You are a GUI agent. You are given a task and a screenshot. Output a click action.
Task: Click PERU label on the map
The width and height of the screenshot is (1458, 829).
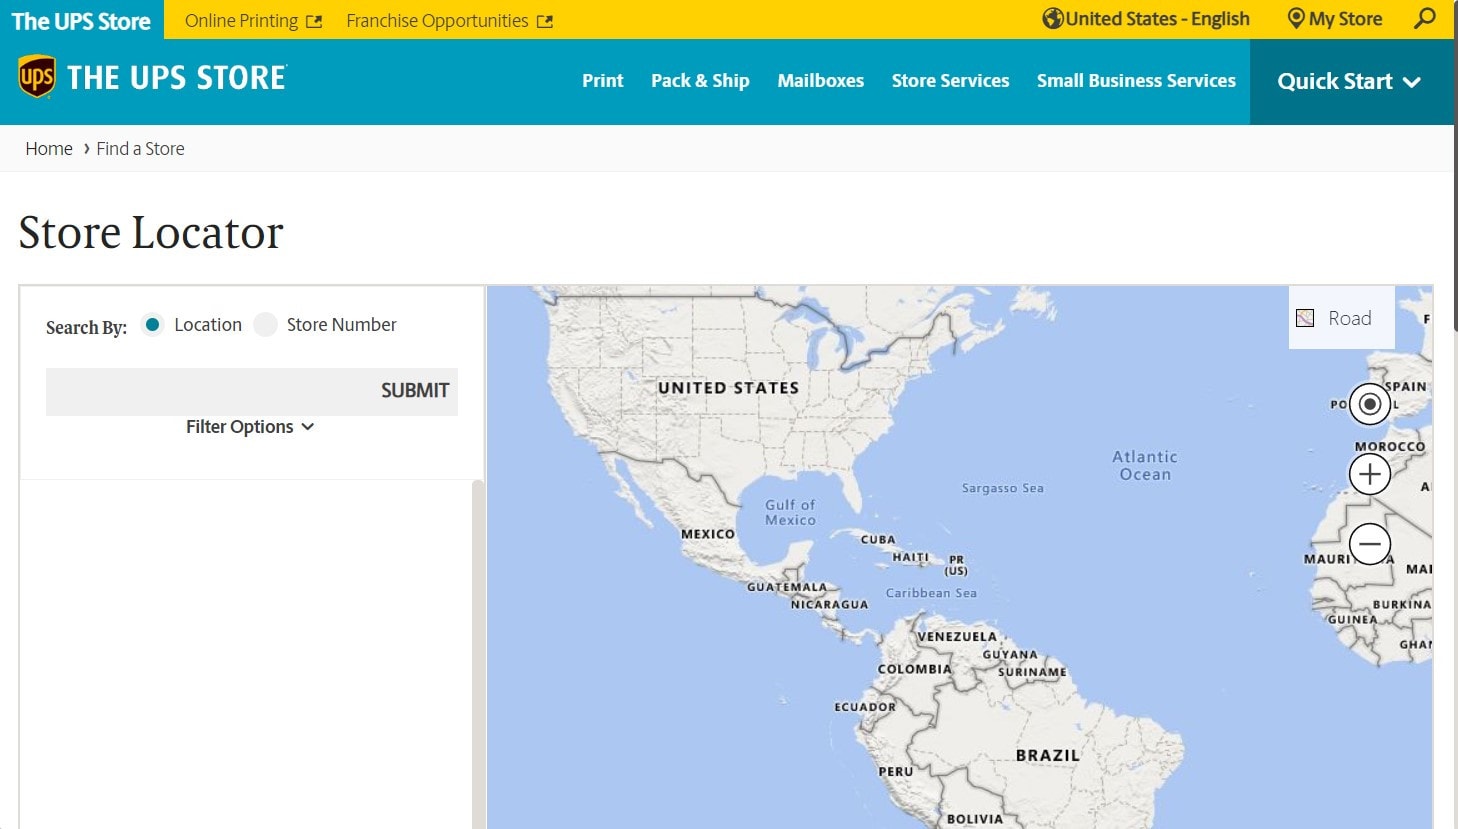(x=896, y=772)
